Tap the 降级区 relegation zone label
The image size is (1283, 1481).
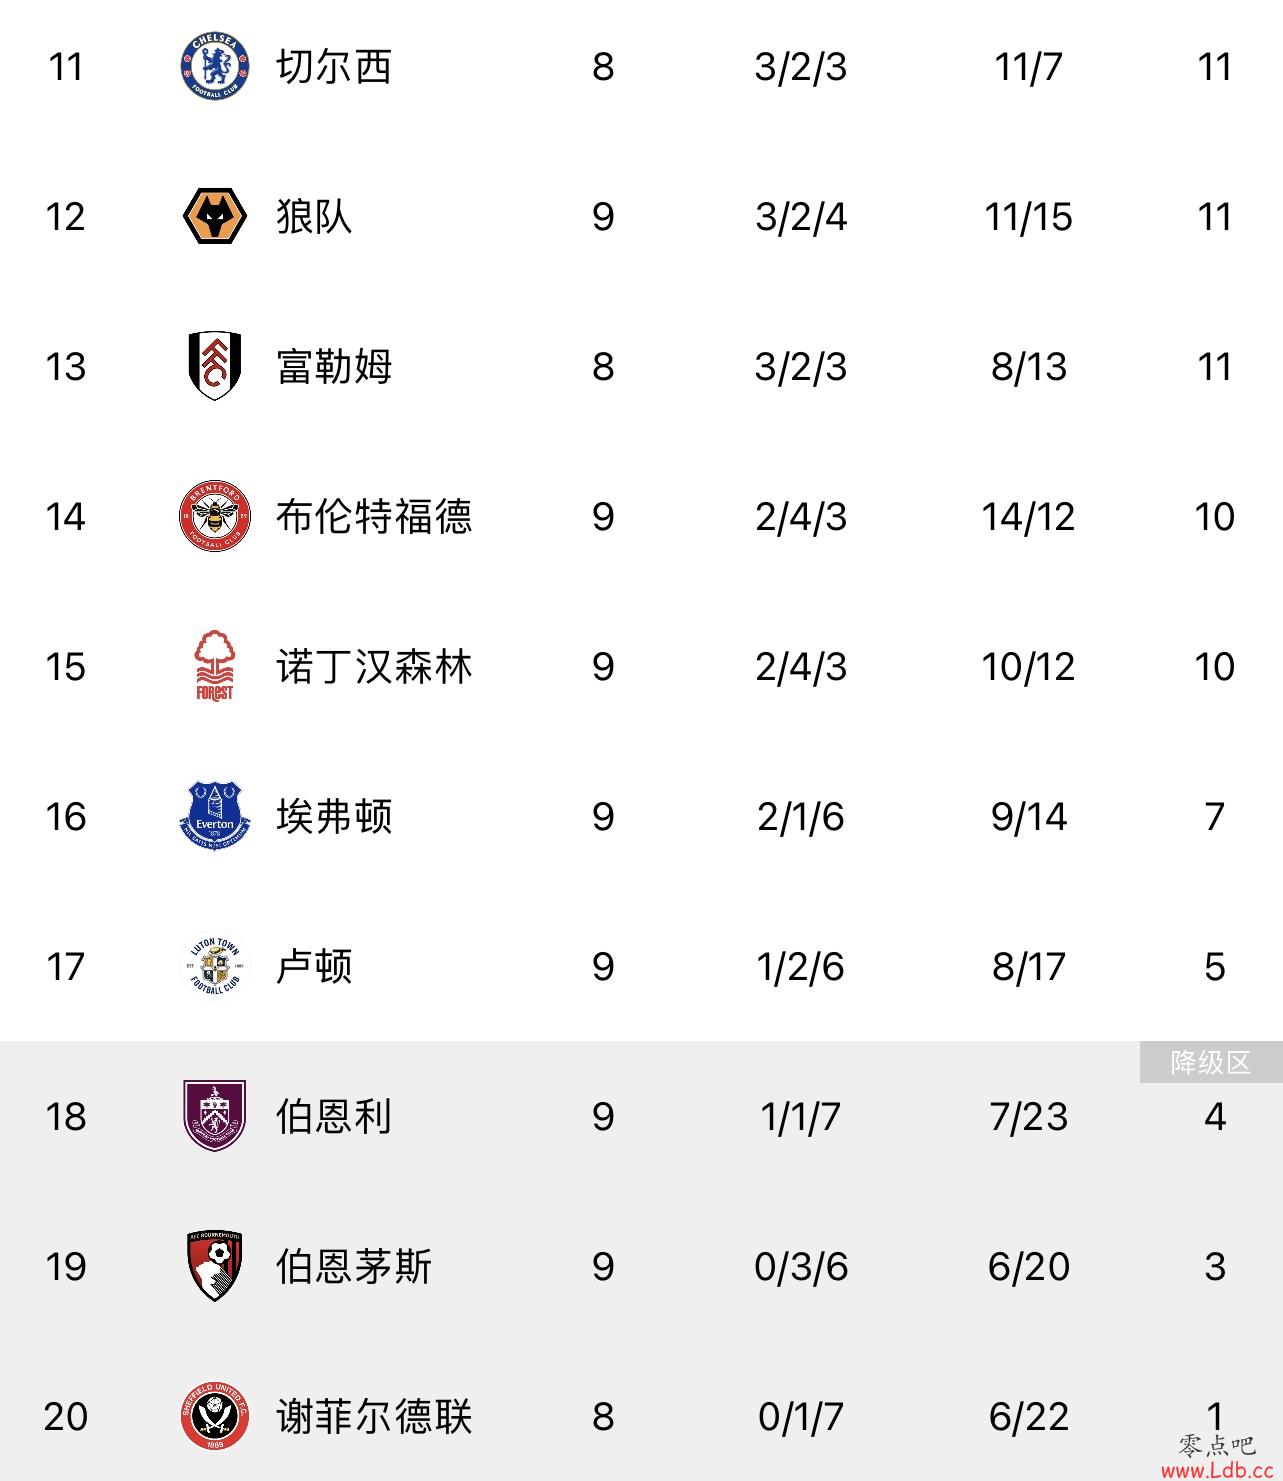[1211, 1062]
